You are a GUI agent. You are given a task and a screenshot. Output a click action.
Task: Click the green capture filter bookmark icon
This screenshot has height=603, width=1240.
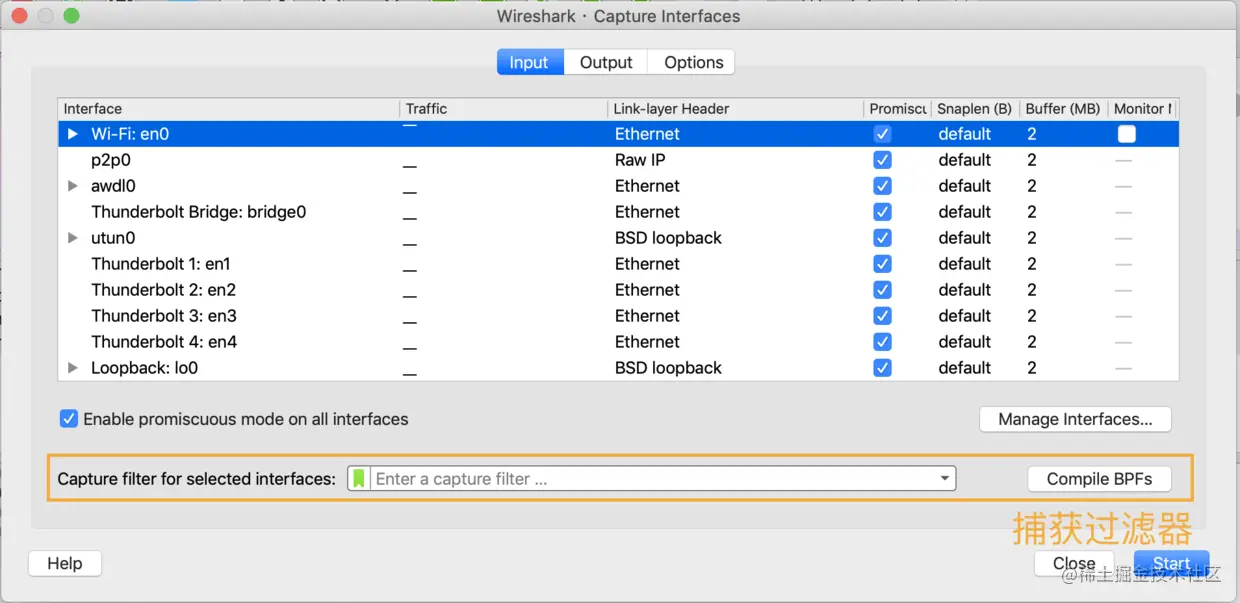[359, 479]
